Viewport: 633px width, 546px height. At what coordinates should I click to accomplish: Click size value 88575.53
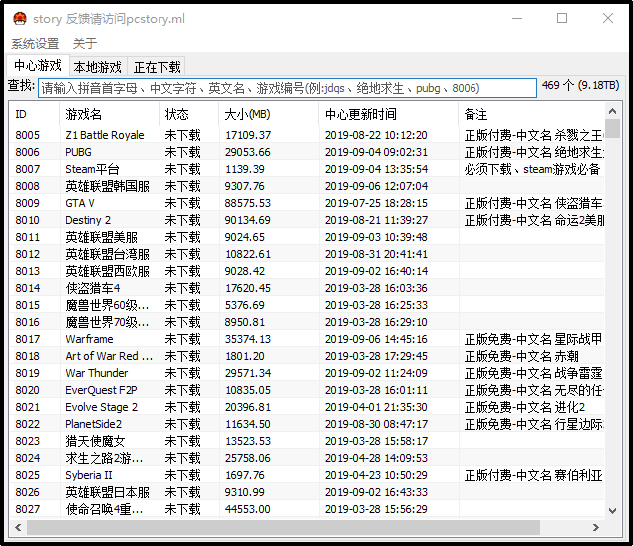[x=247, y=203]
